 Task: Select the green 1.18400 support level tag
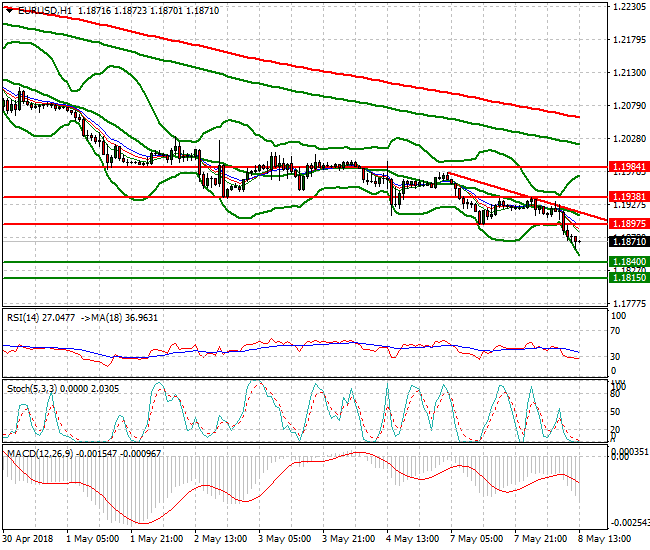click(627, 262)
